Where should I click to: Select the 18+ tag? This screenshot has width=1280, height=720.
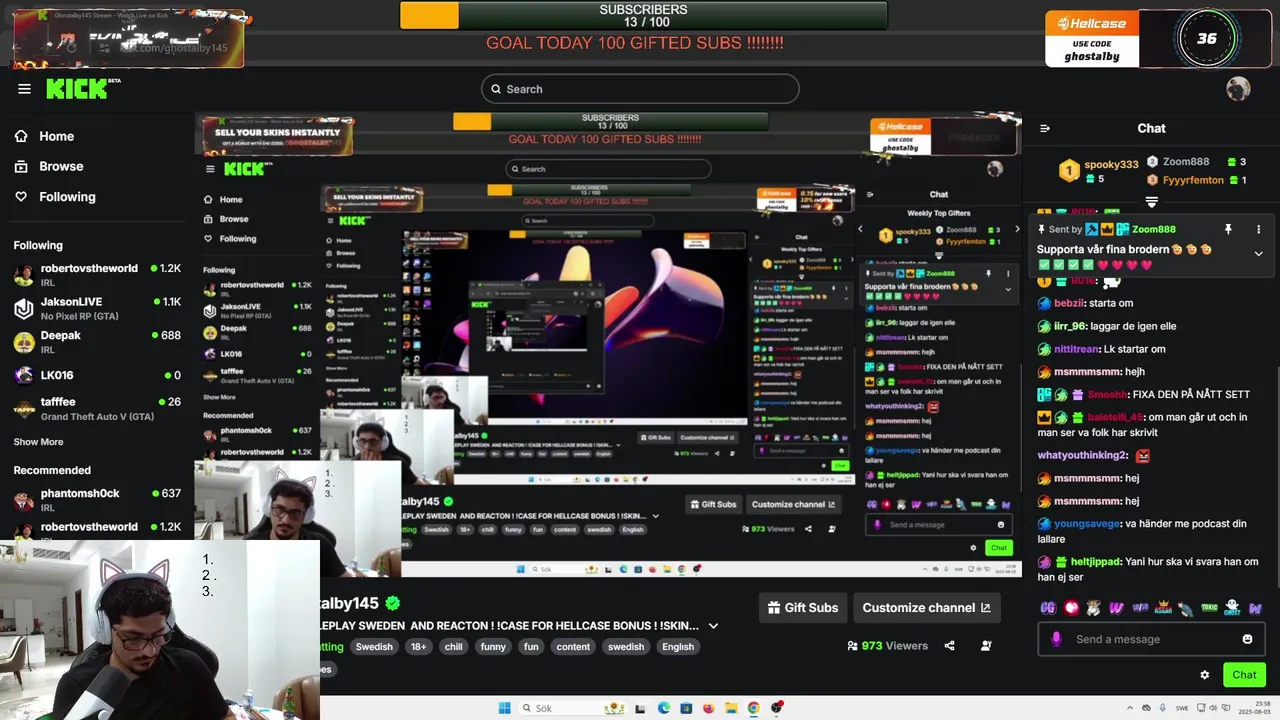tap(418, 647)
